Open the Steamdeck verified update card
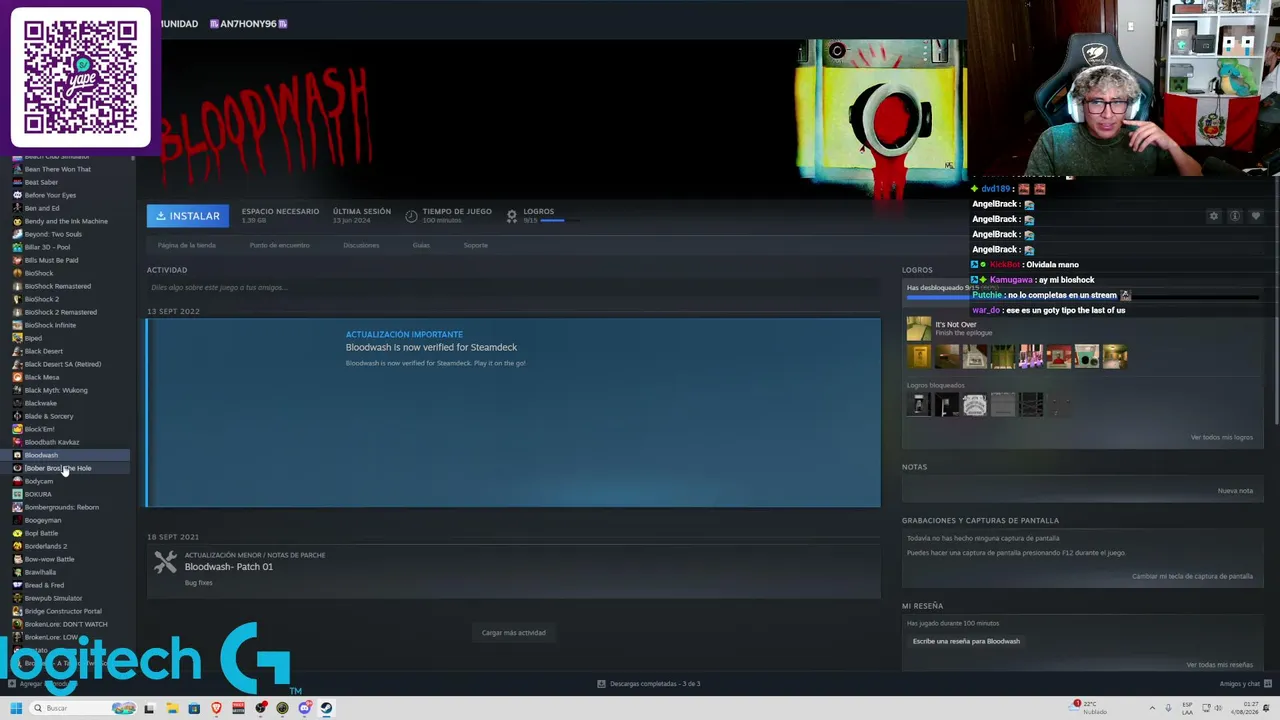The width and height of the screenshot is (1280, 720). (513, 412)
